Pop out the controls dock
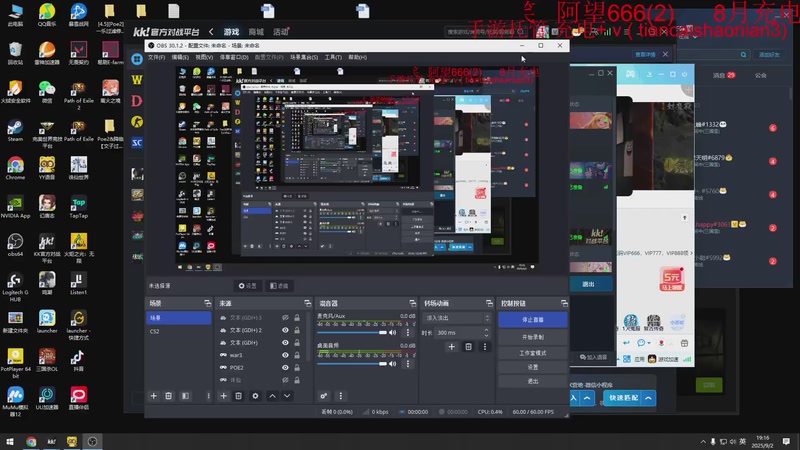 coord(564,303)
